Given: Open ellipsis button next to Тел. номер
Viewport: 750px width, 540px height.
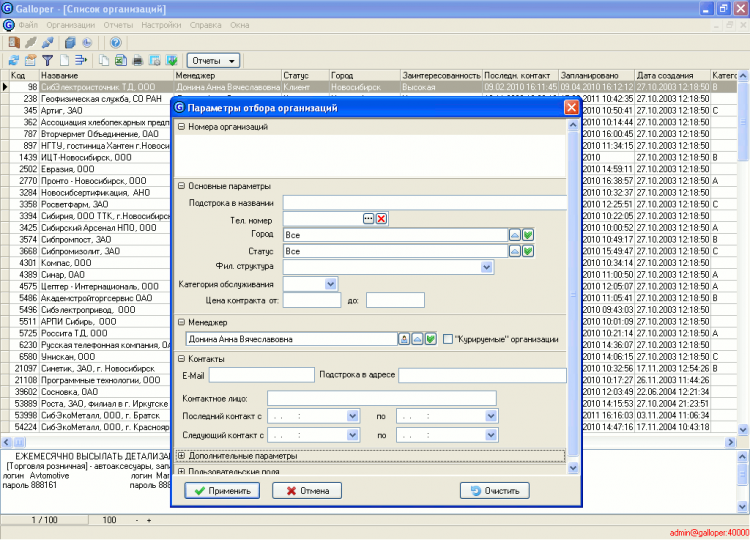Looking at the screenshot, I should point(367,219).
